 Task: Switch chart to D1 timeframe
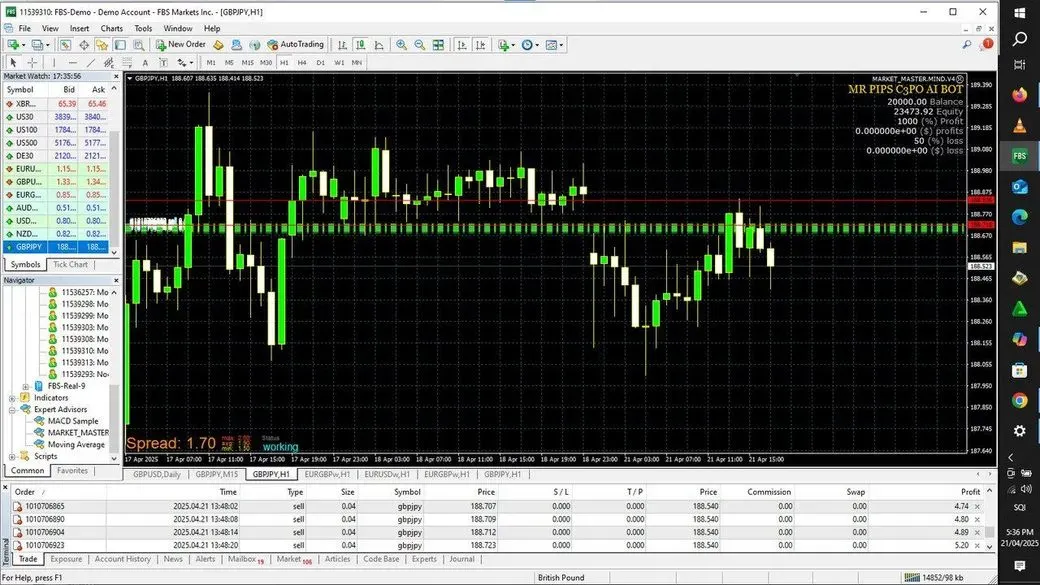(x=320, y=62)
